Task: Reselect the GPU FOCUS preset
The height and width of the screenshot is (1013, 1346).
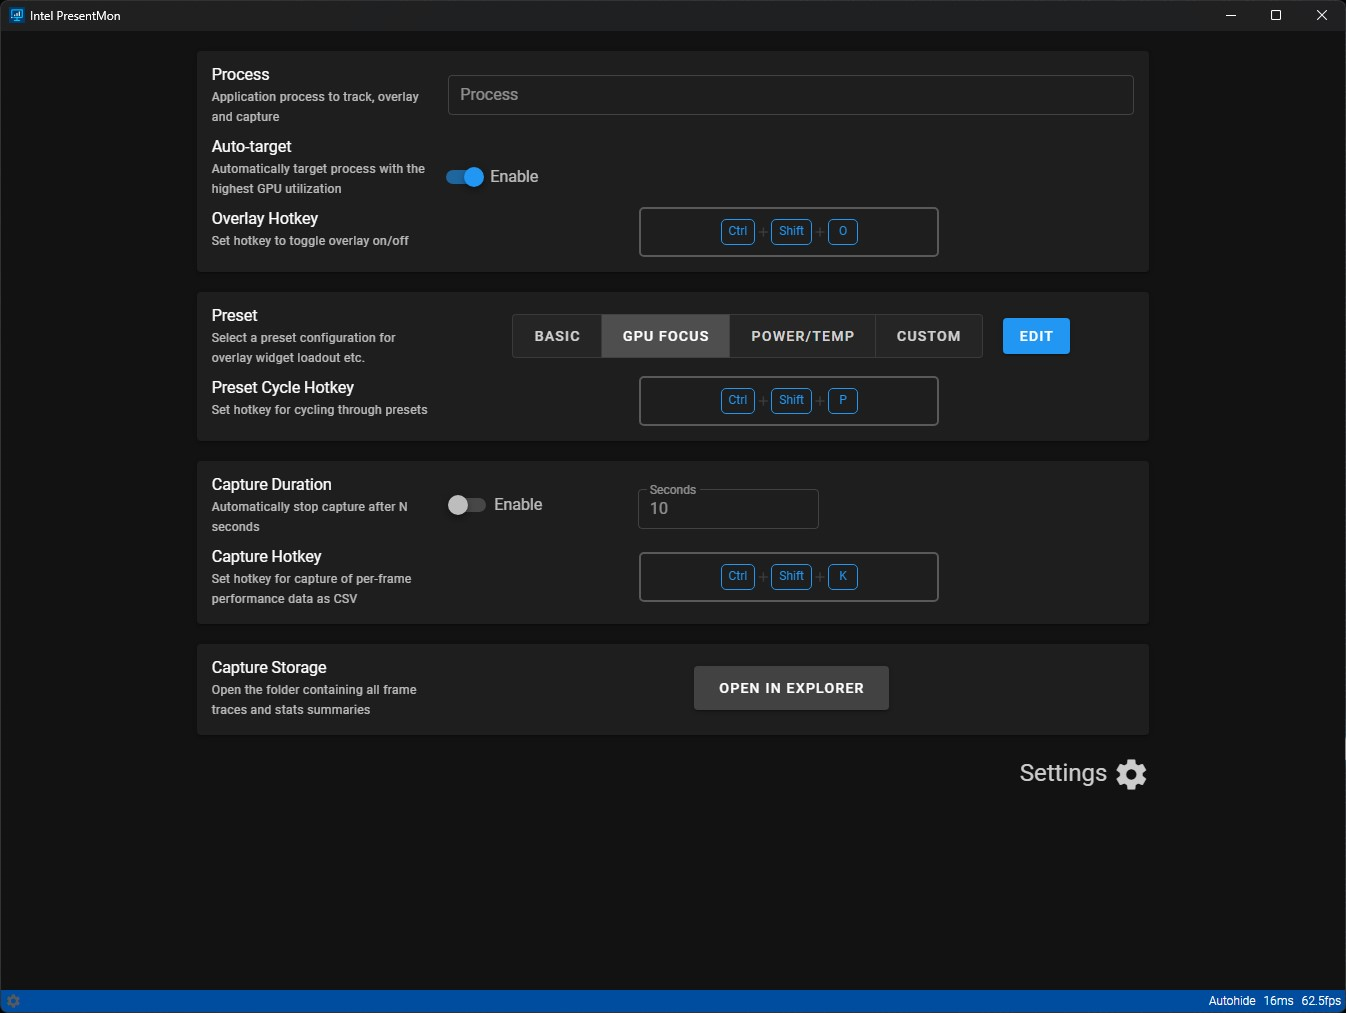Action: (665, 335)
